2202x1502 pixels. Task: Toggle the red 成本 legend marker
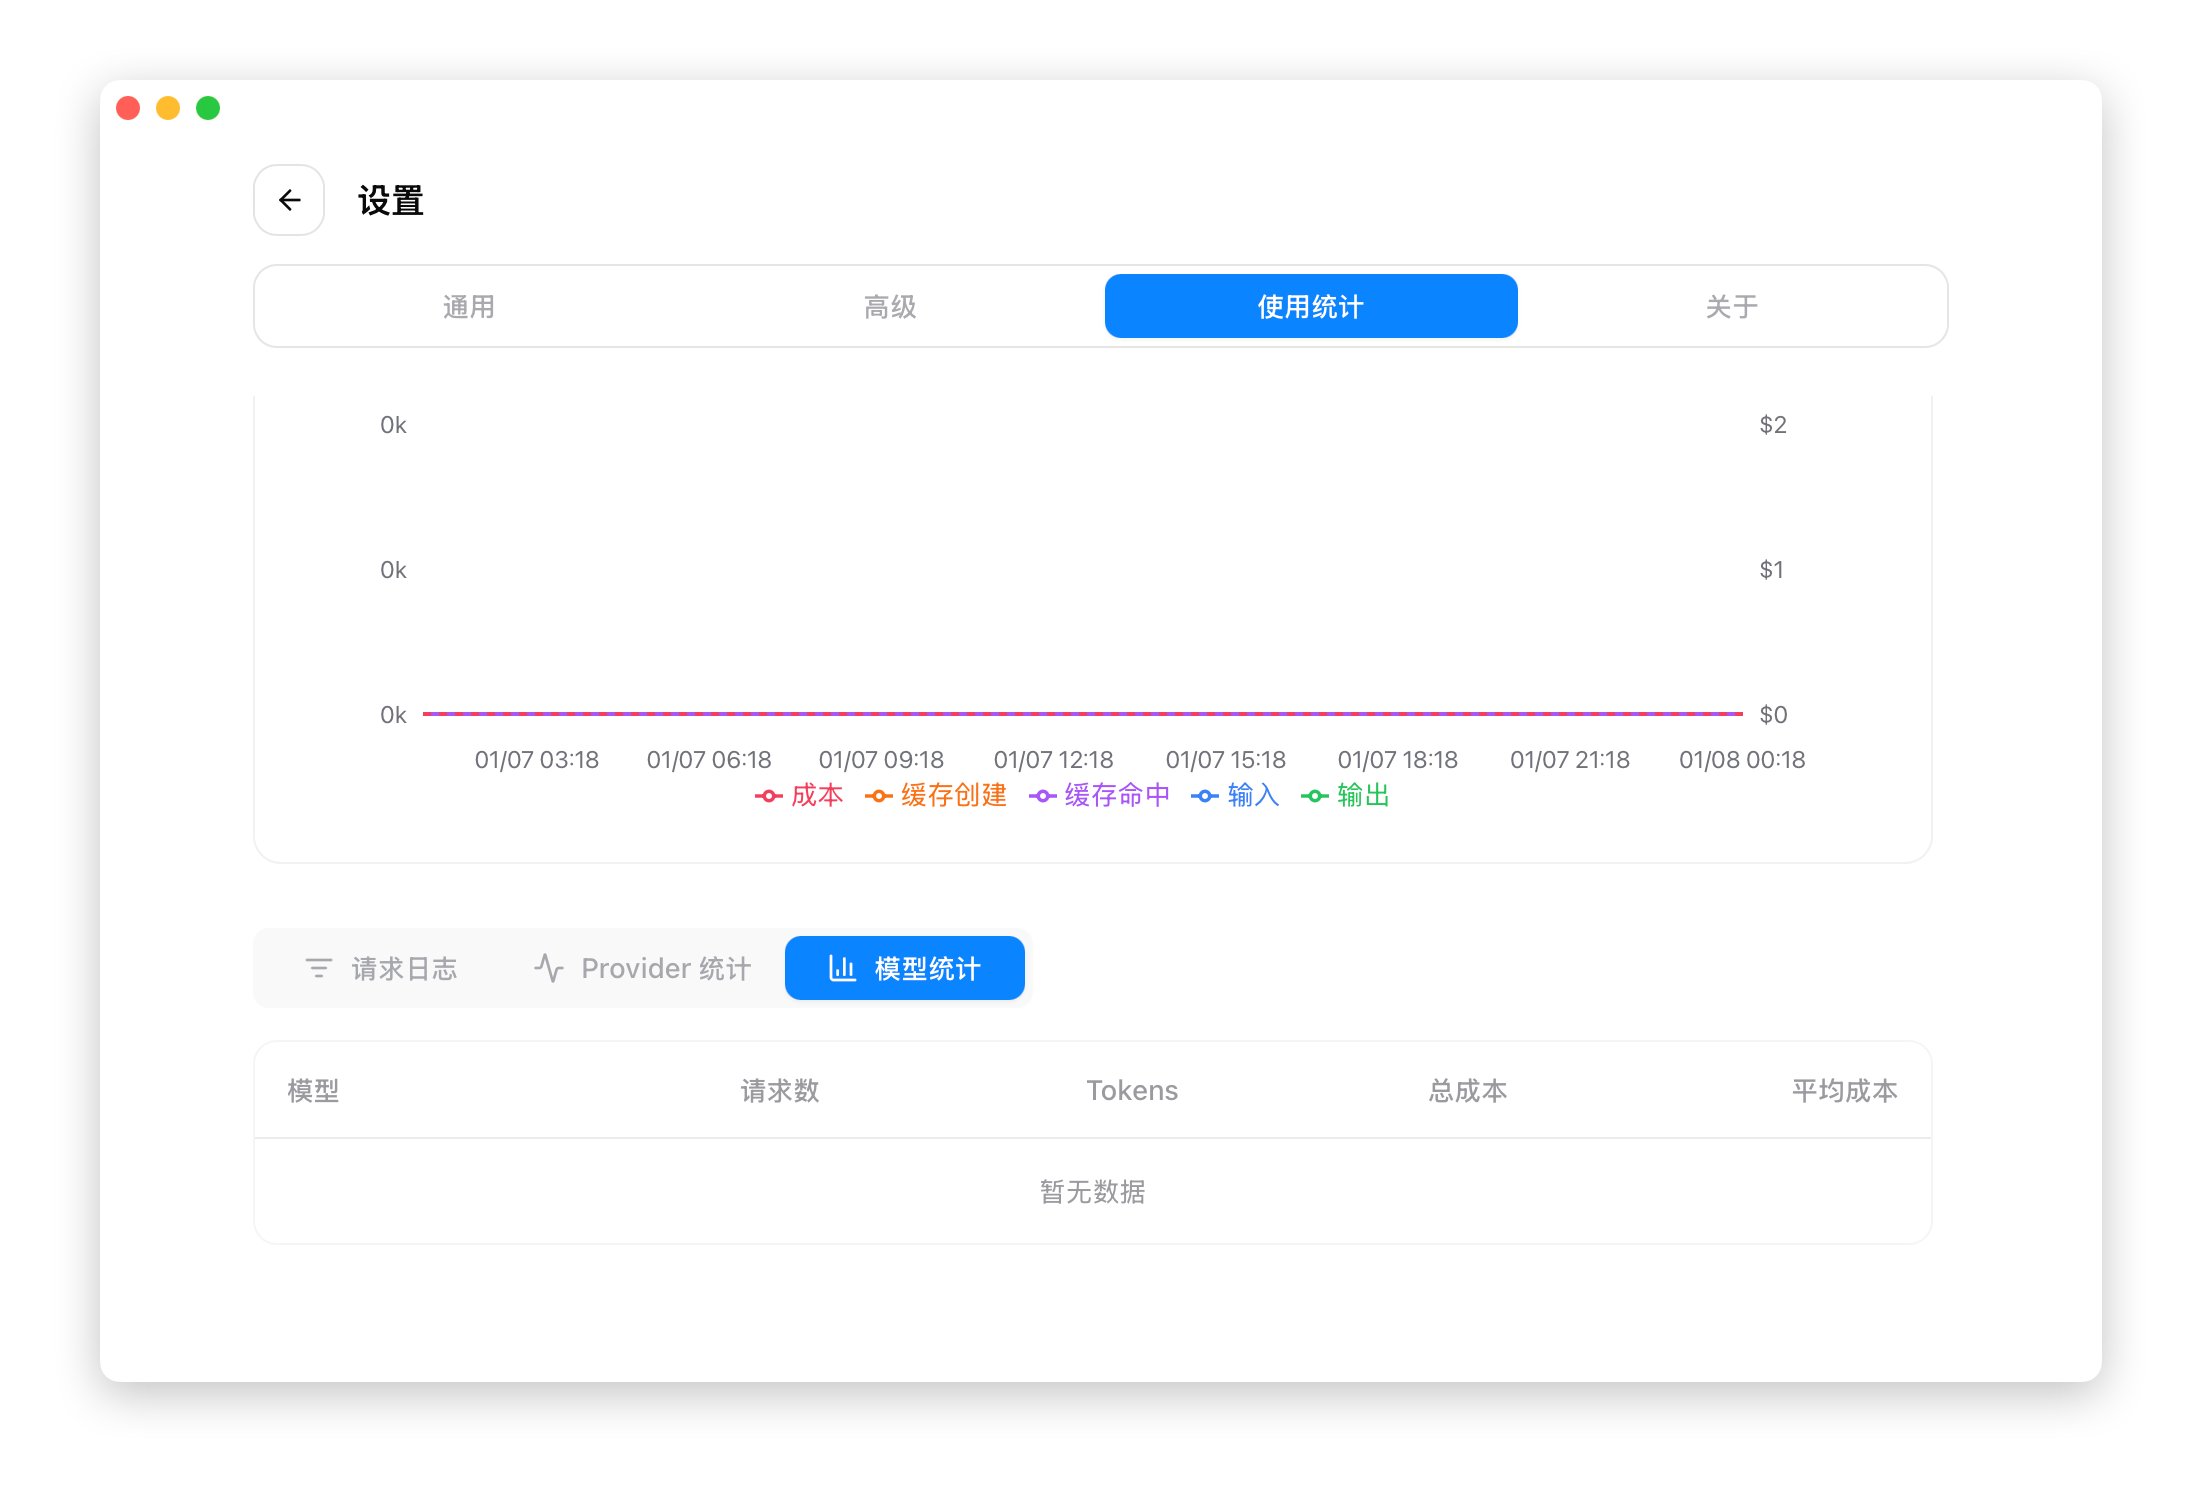tap(768, 796)
